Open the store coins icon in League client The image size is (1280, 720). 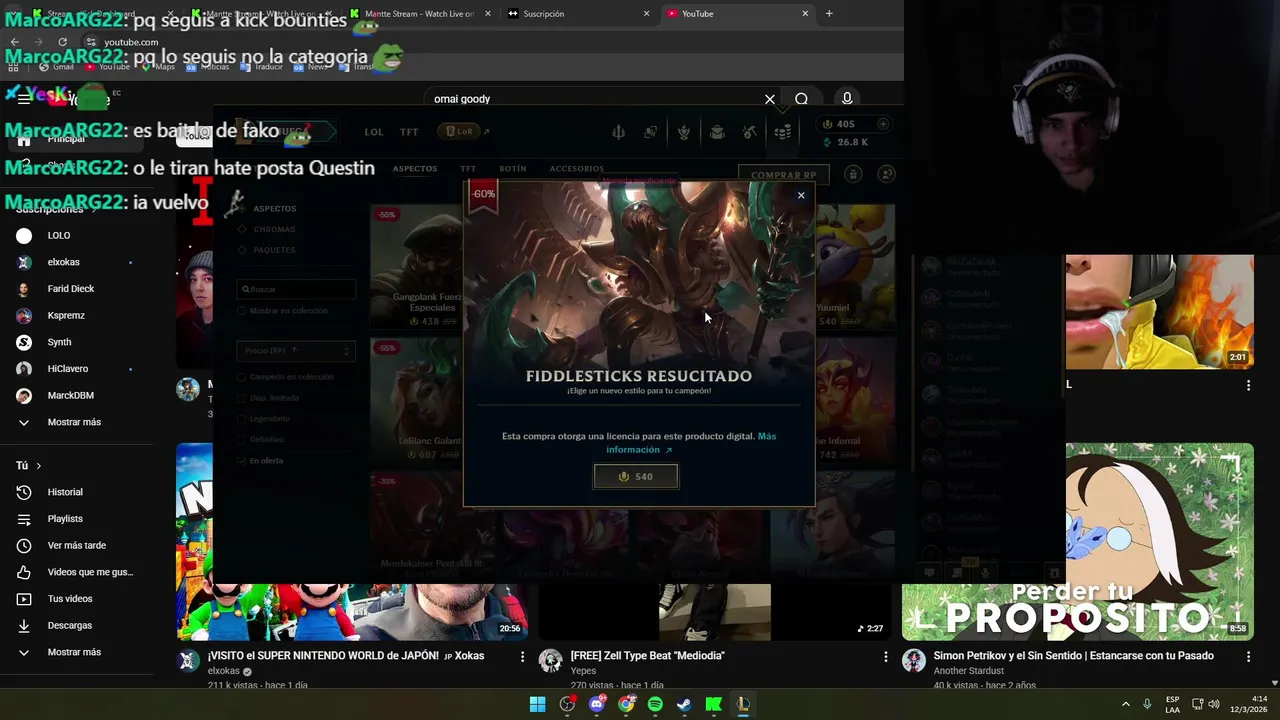coord(783,132)
